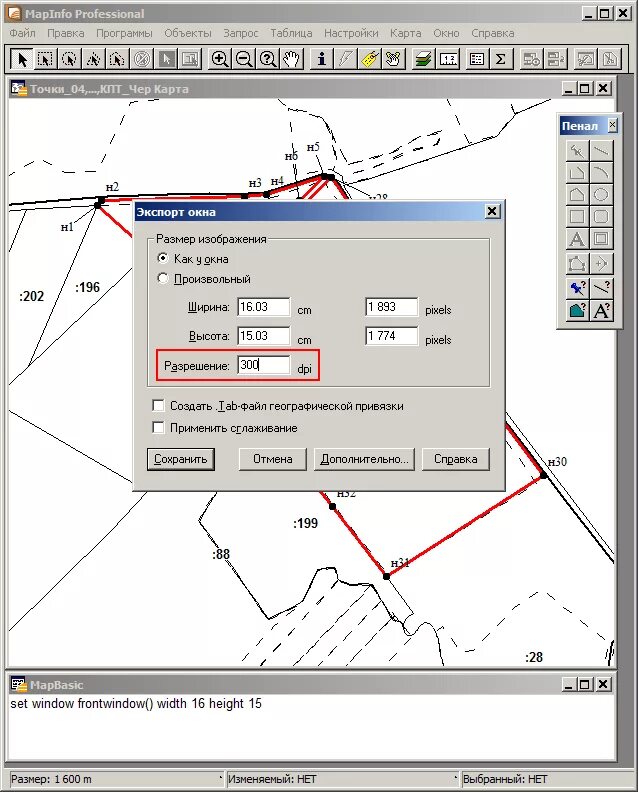Click the width pixels field showing 1 893
This screenshot has width=638, height=792.
tap(391, 307)
